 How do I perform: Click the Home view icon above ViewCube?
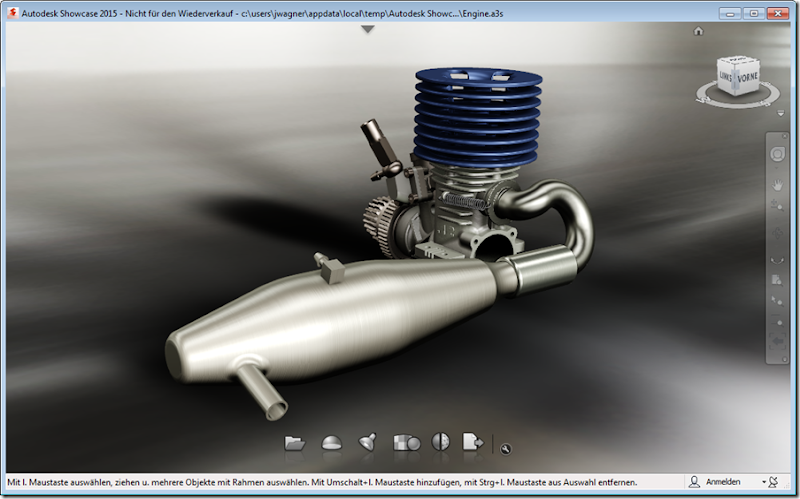pos(698,31)
